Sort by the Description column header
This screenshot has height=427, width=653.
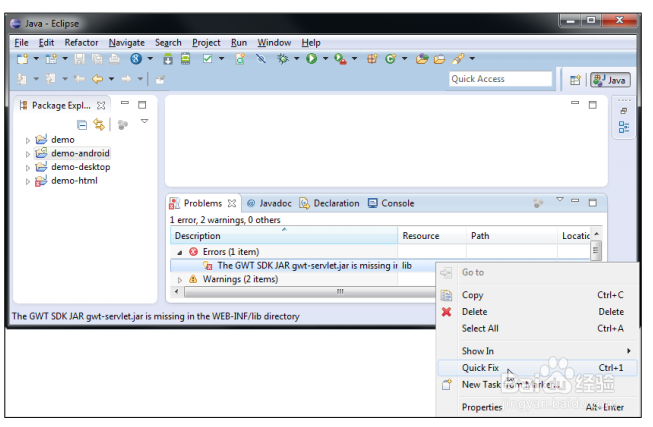(x=284, y=236)
